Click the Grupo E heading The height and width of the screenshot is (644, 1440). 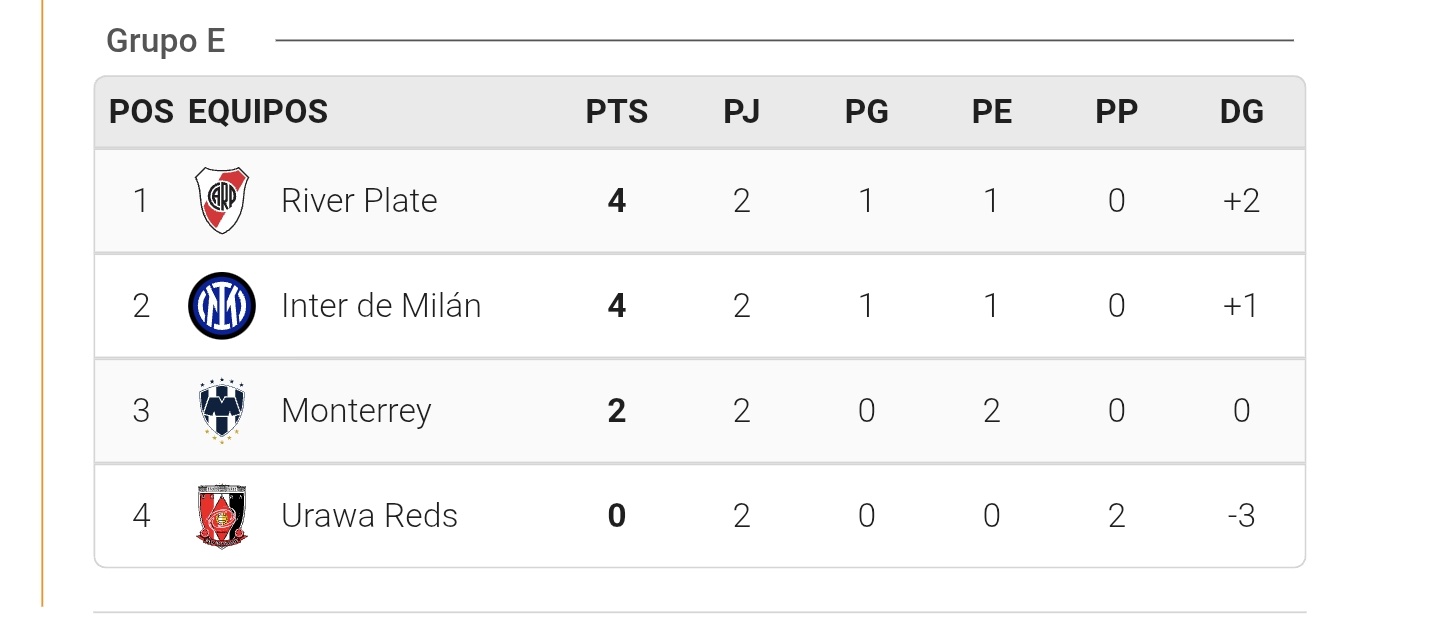[166, 41]
